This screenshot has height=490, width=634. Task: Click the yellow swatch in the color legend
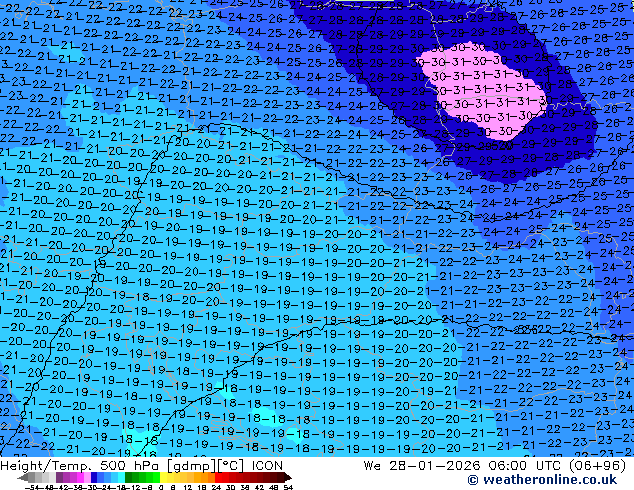(x=164, y=477)
